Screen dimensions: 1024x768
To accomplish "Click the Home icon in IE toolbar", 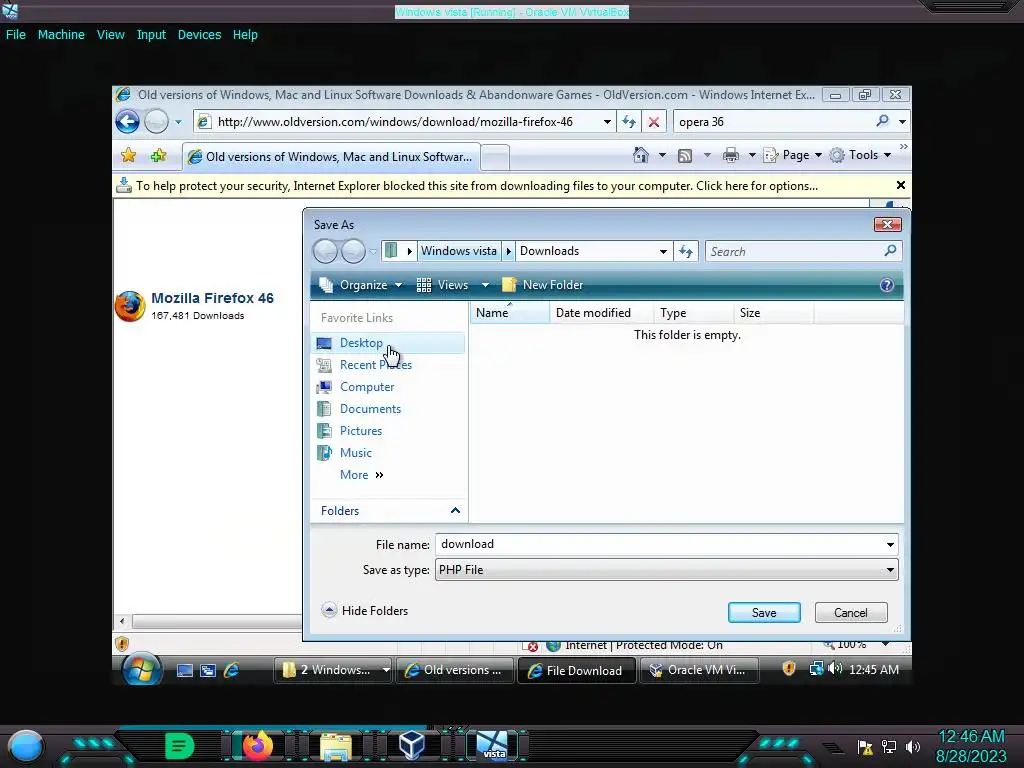I will 641,155.
